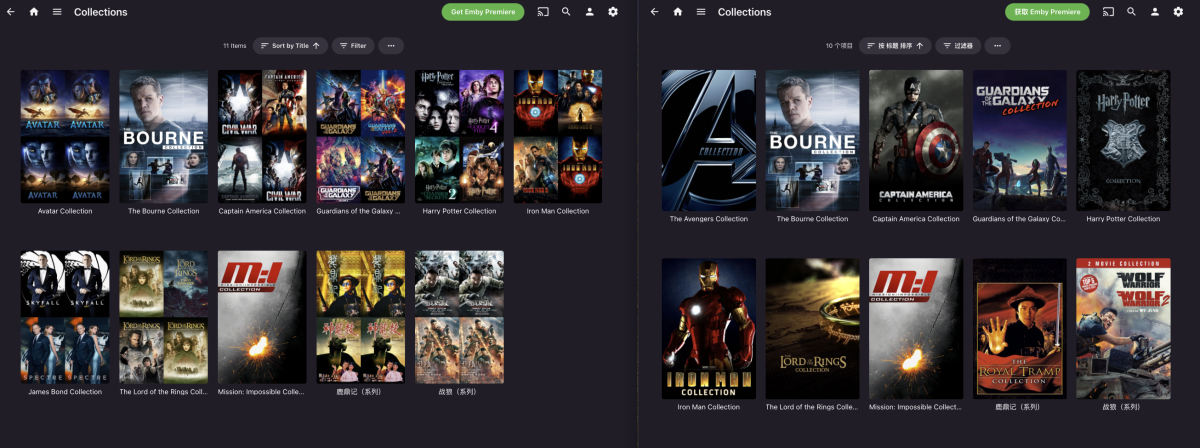Click the 获取 Emby Premiere button

pyautogui.click(x=1047, y=12)
